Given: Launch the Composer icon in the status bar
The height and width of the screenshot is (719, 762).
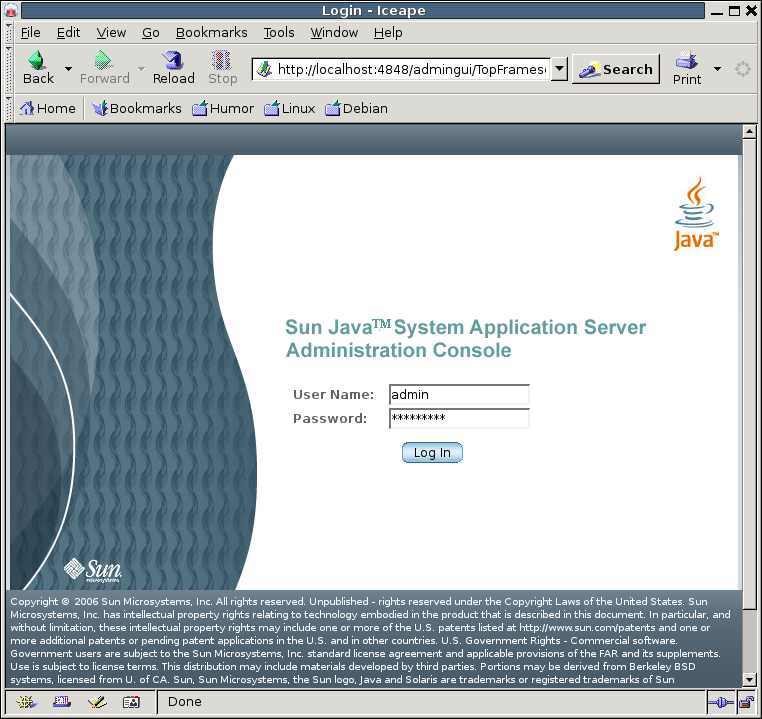Looking at the screenshot, I should tap(96, 702).
